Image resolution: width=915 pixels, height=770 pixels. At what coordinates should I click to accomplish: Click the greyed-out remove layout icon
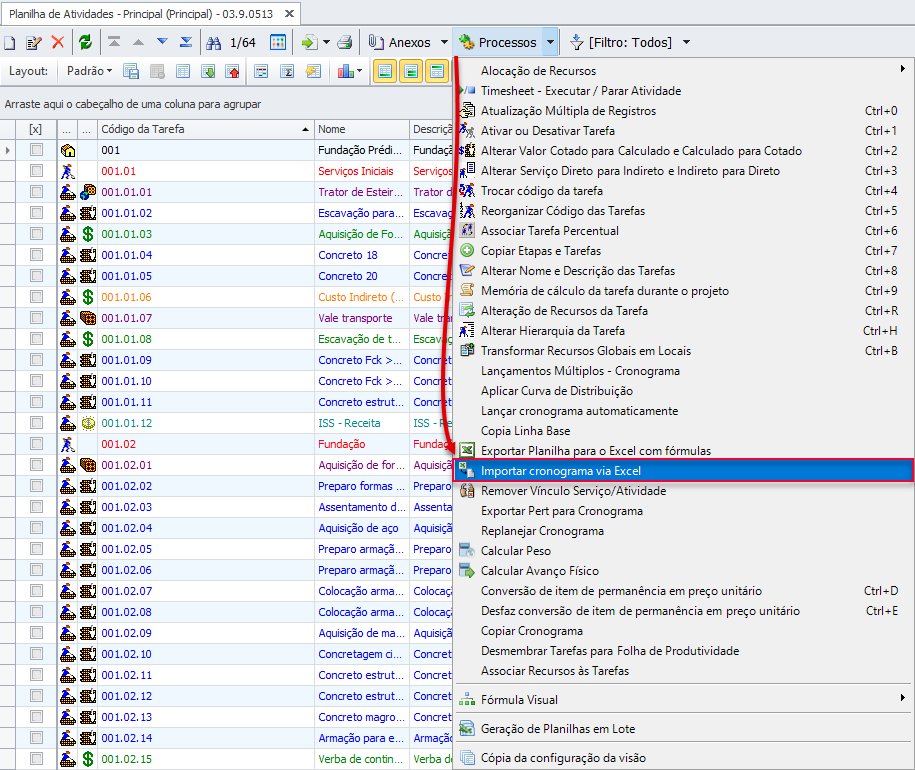pos(157,71)
